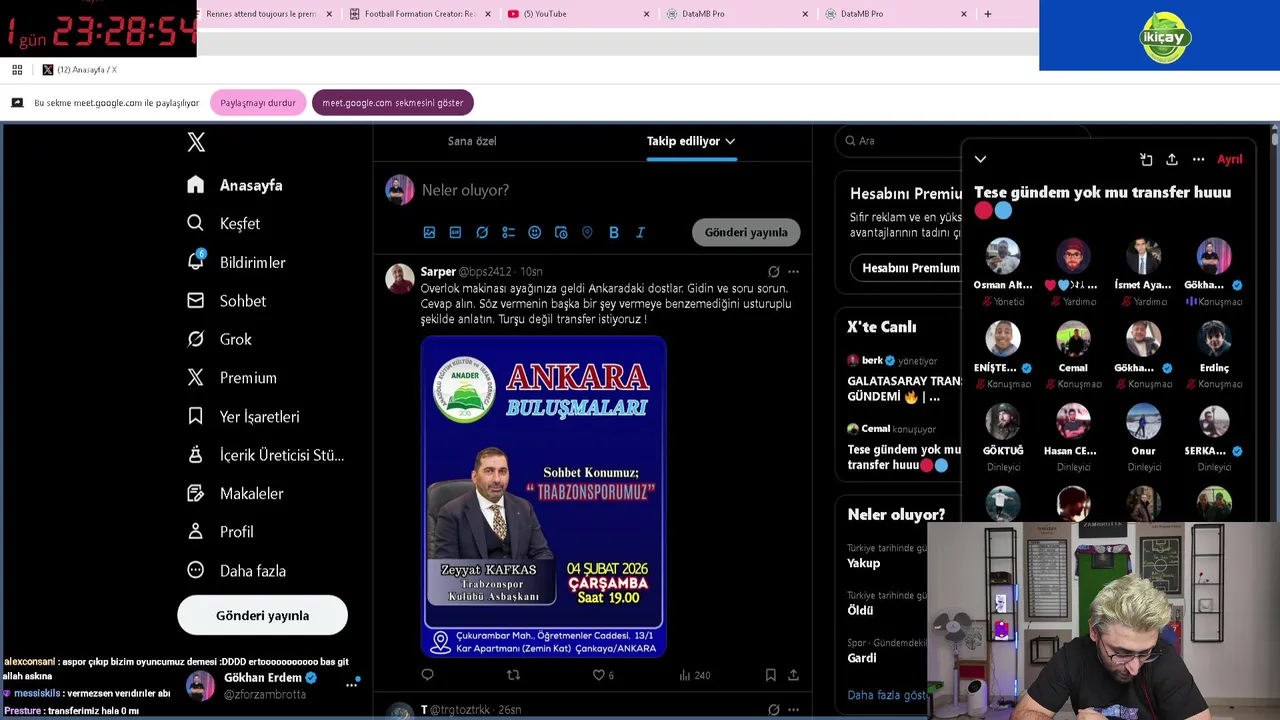This screenshot has height=720, width=1280.
Task: Click Ayrıl to leave the space
Action: click(1229, 159)
